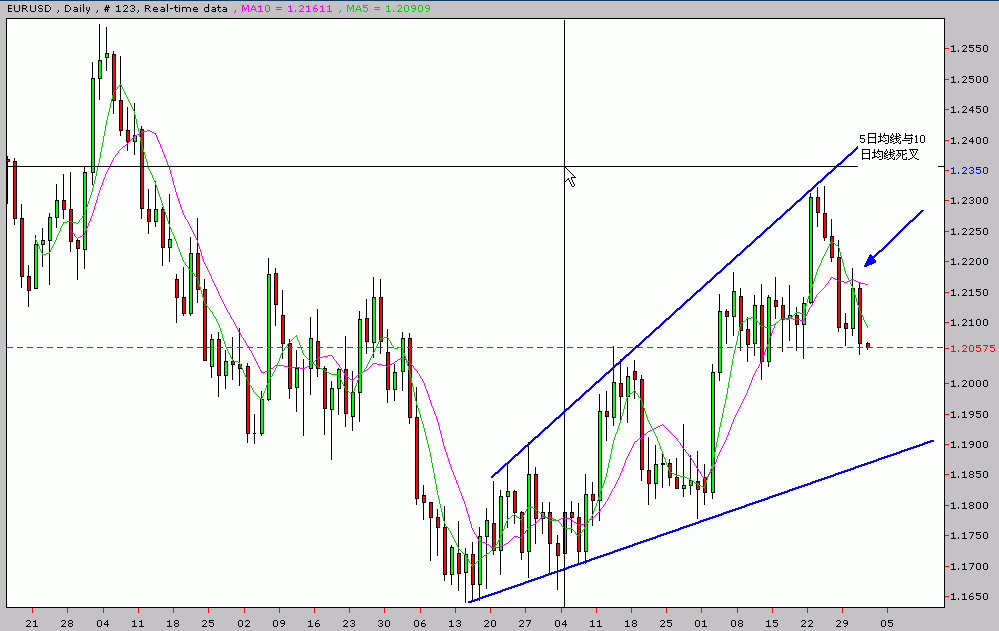This screenshot has width=999, height=631.
Task: Click the 1.2500 price axis label
Action: [969, 80]
